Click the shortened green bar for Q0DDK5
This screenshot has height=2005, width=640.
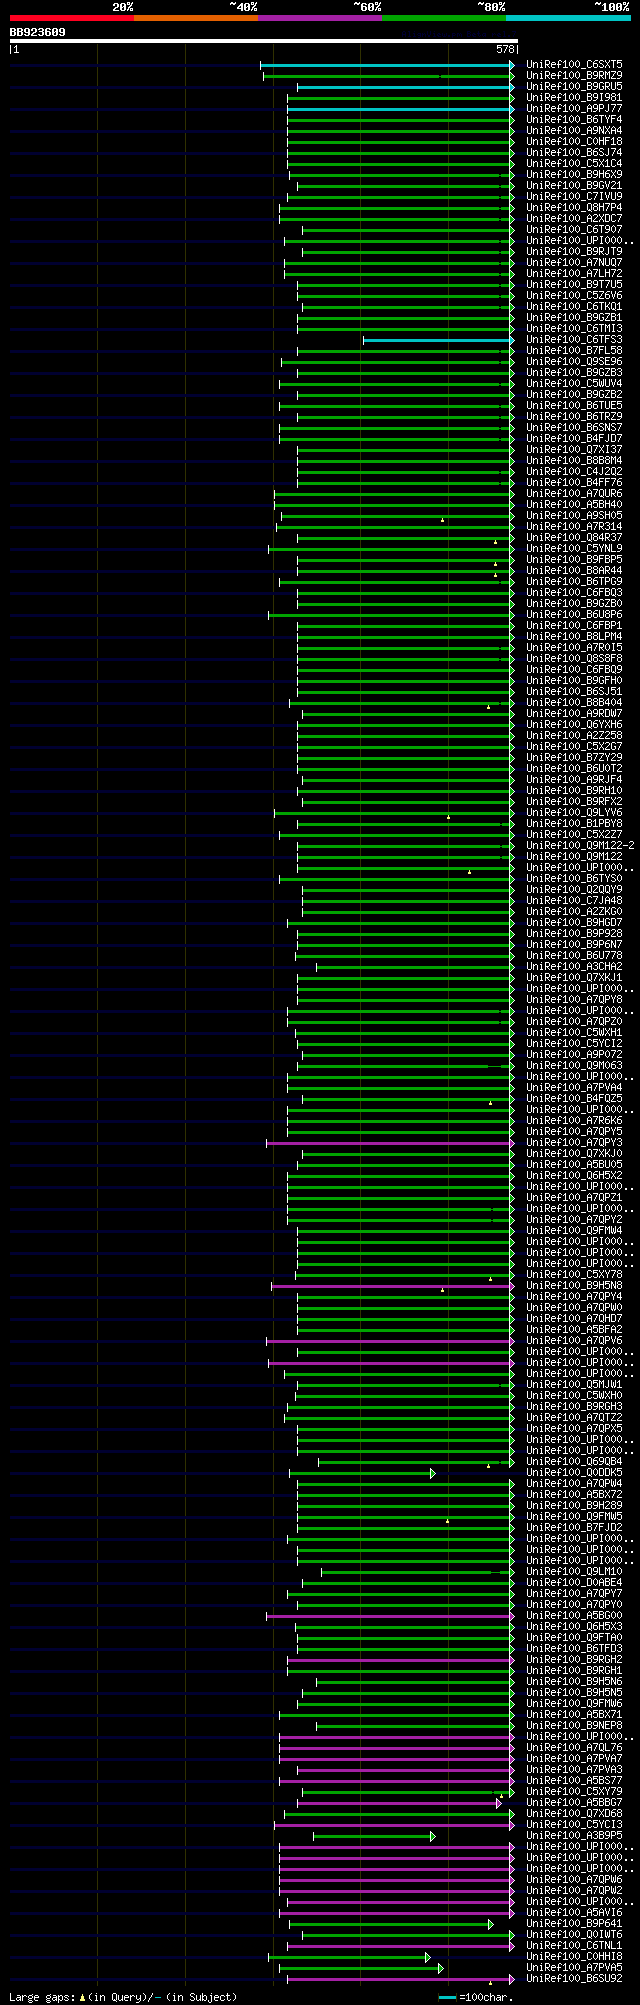(362, 1473)
